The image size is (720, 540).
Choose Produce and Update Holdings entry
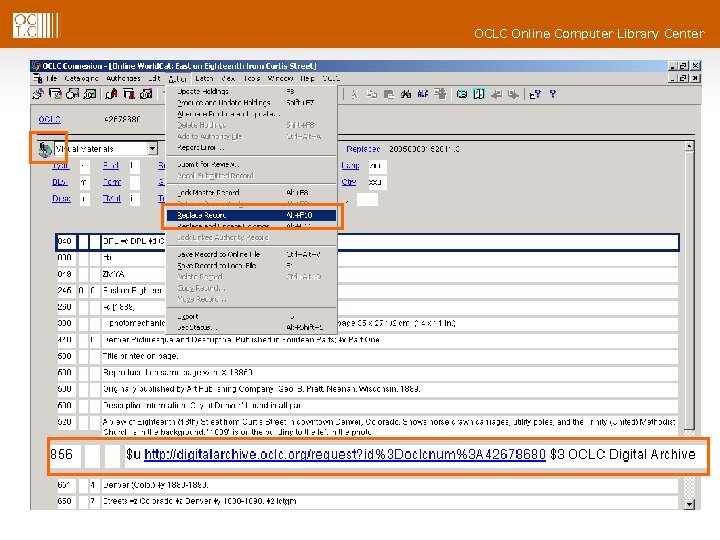[x=251, y=102]
